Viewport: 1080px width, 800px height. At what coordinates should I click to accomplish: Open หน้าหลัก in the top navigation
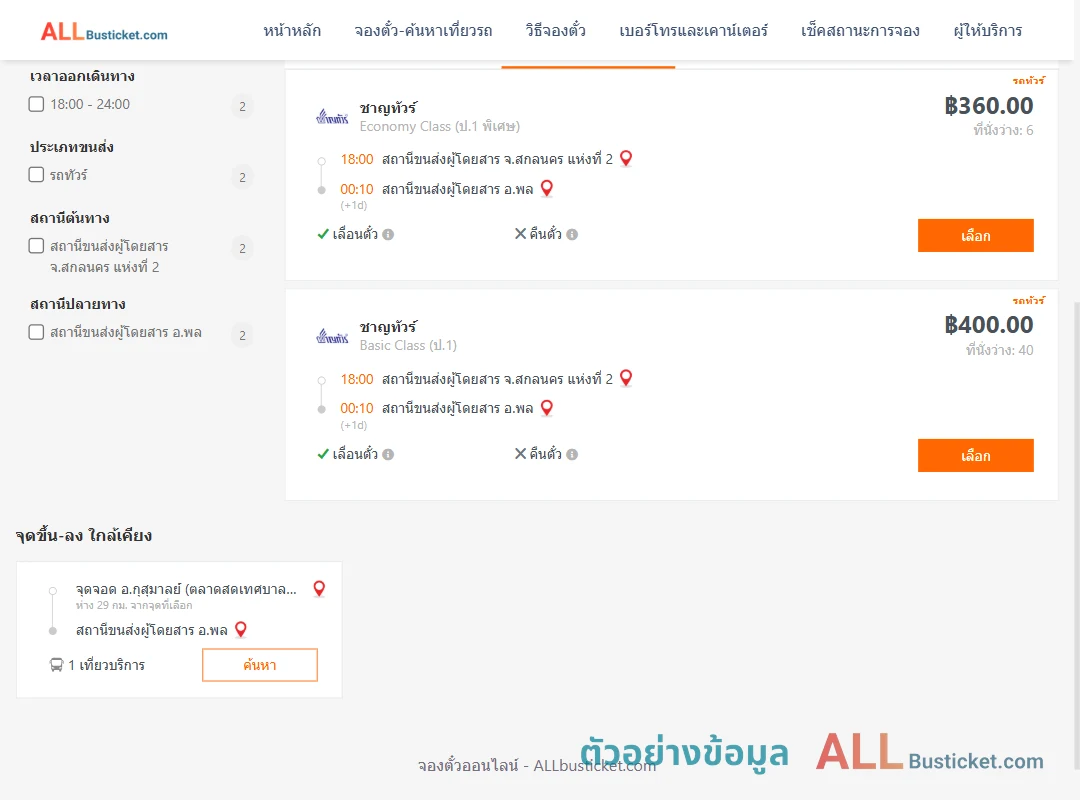[292, 30]
